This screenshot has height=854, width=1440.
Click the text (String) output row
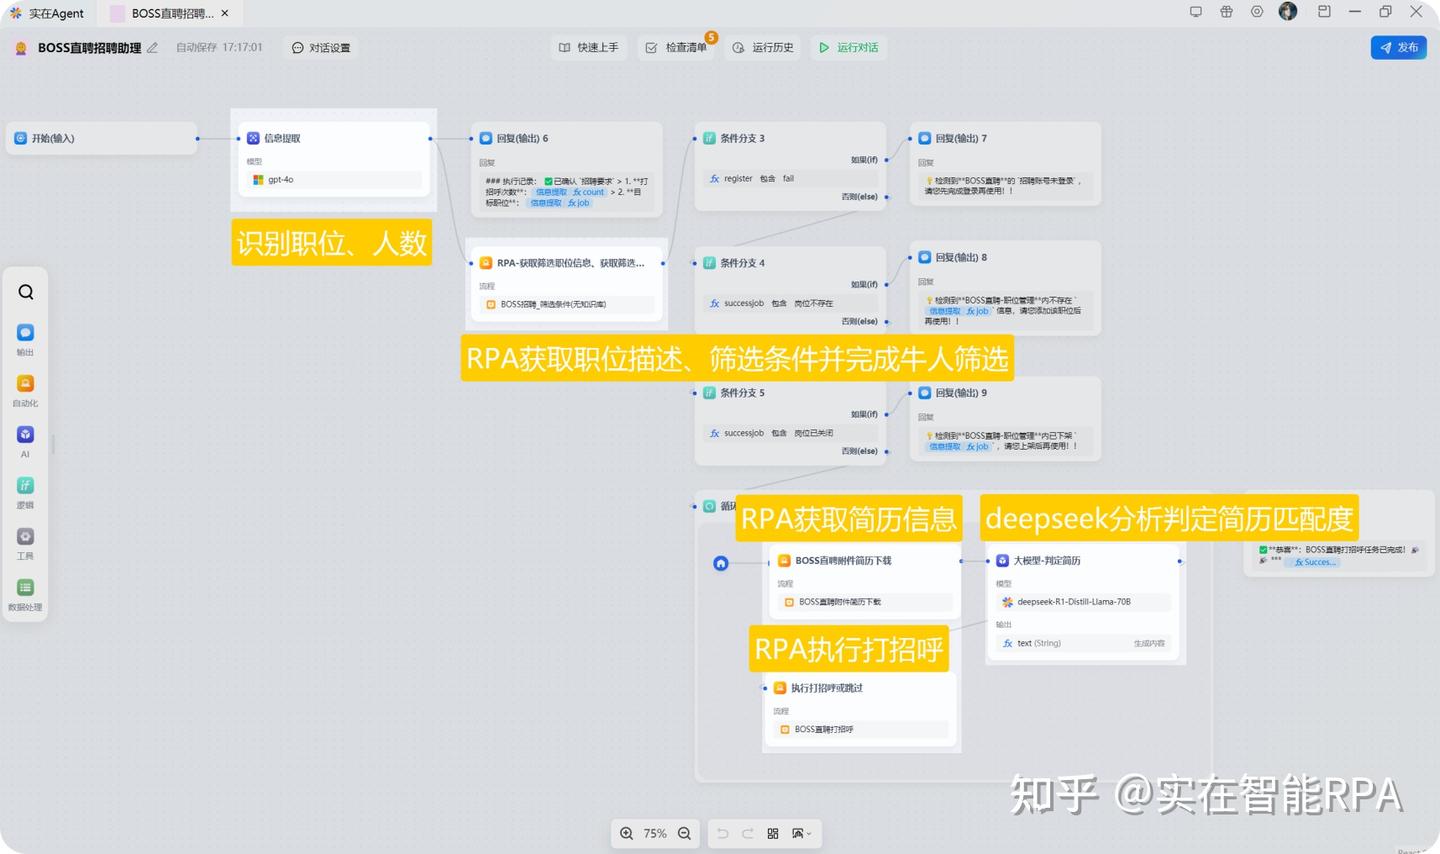[x=1084, y=643]
